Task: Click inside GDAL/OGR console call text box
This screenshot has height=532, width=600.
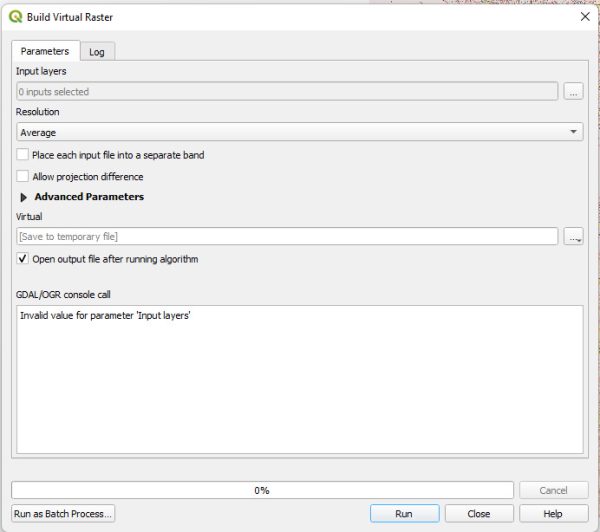Action: pos(299,380)
